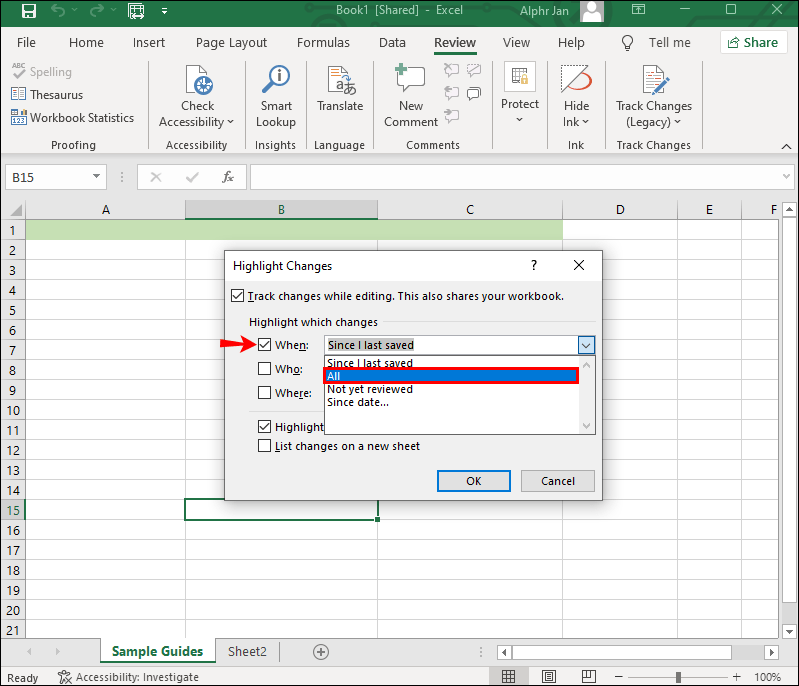The height and width of the screenshot is (686, 799).
Task: Open the Formulas tab
Action: (x=323, y=43)
